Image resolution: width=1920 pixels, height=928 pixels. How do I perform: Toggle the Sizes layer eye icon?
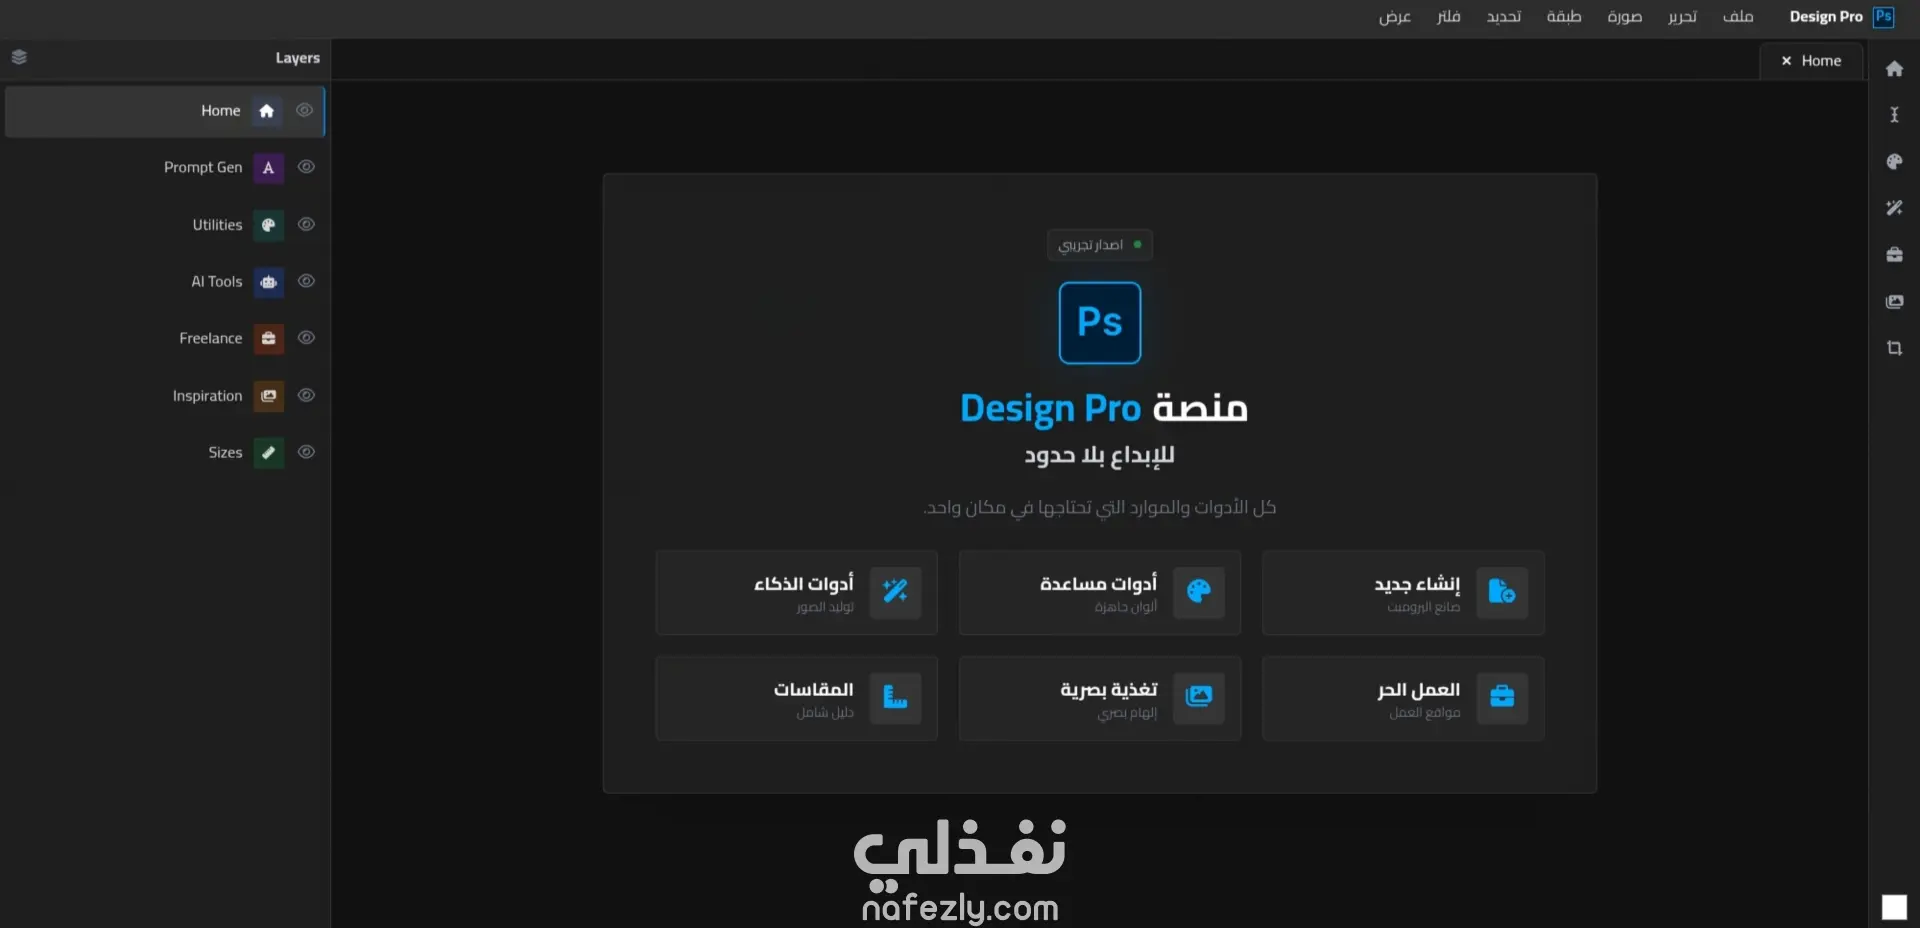307,452
